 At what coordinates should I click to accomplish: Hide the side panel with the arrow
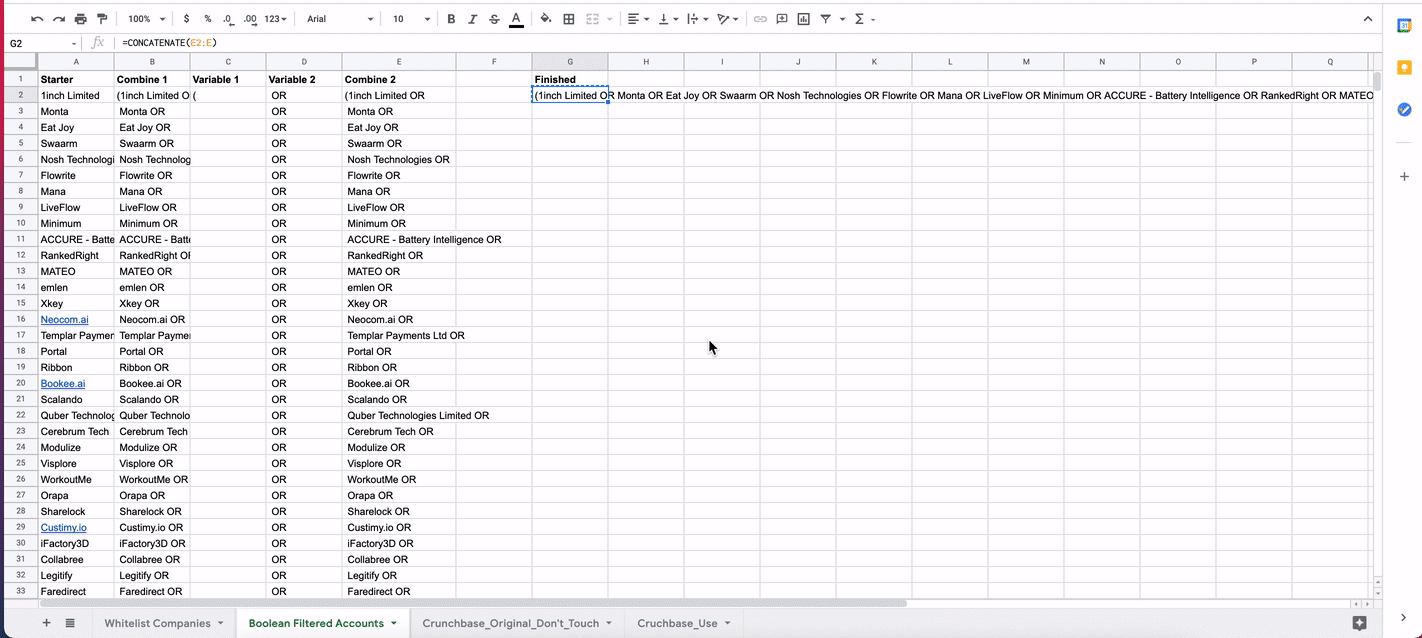click(1404, 617)
